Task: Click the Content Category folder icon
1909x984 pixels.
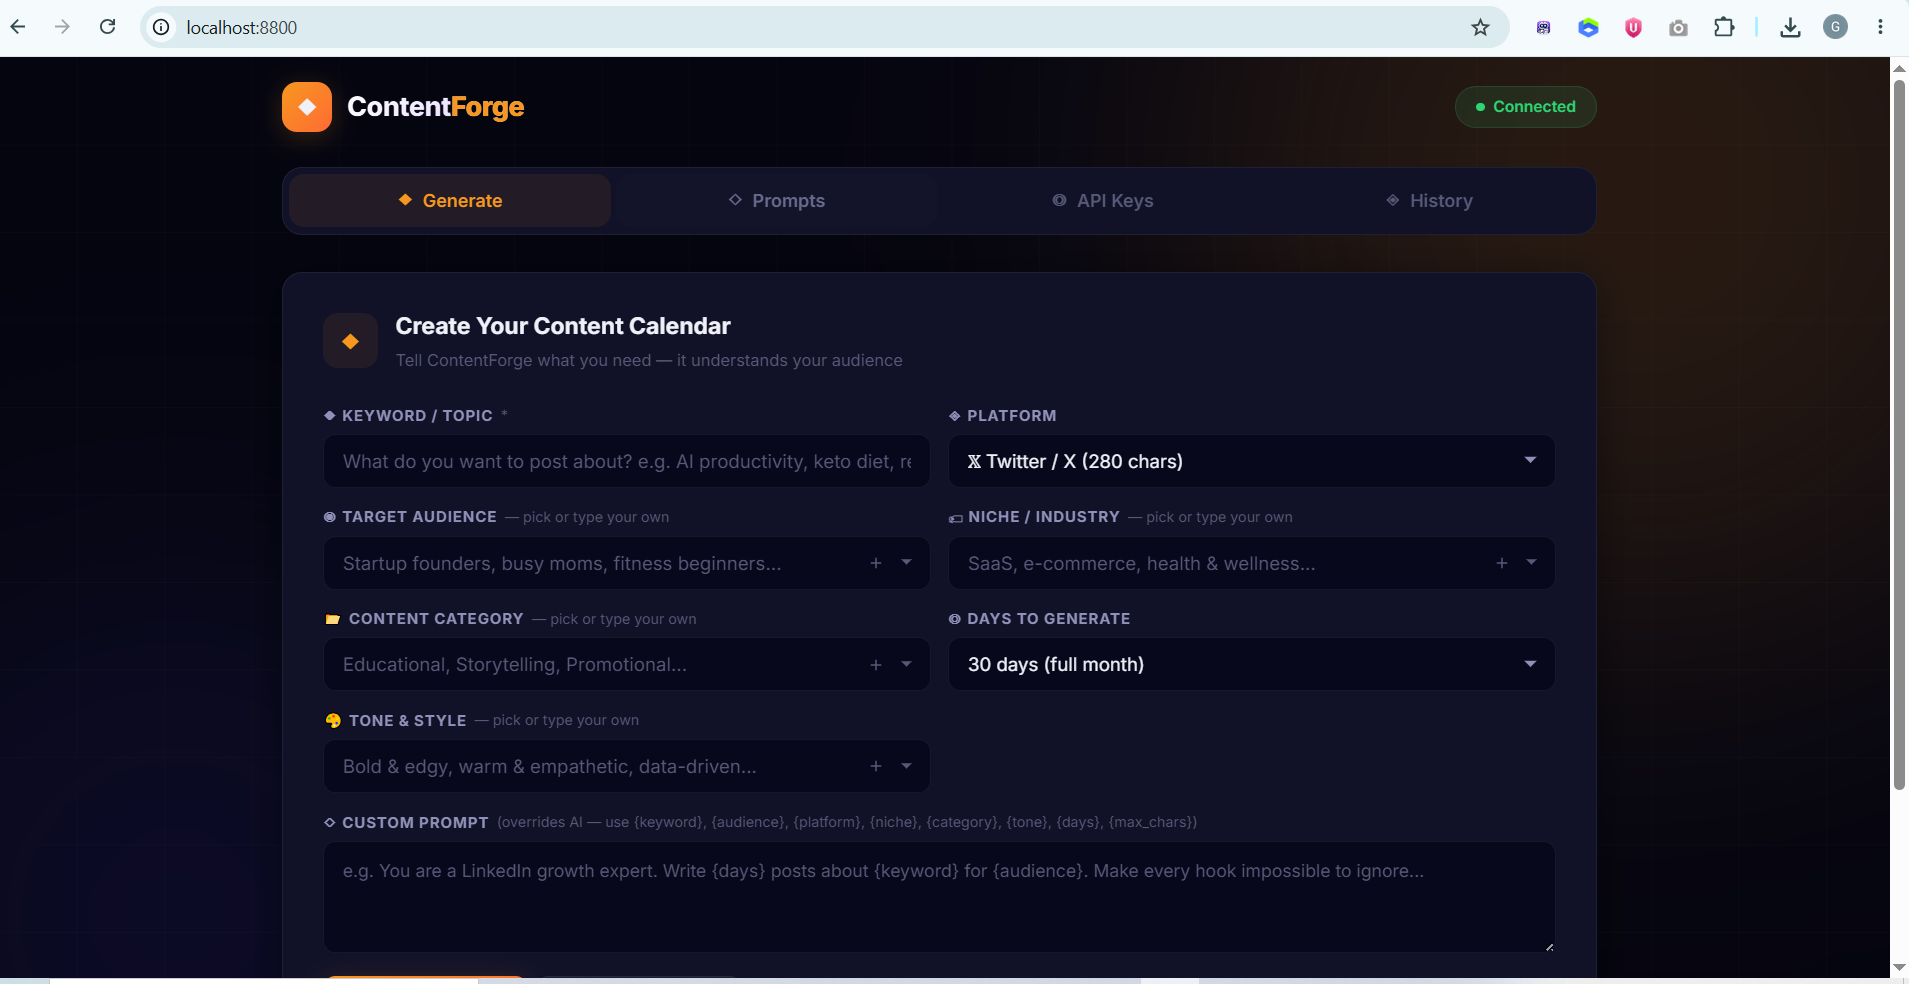Action: click(x=333, y=619)
